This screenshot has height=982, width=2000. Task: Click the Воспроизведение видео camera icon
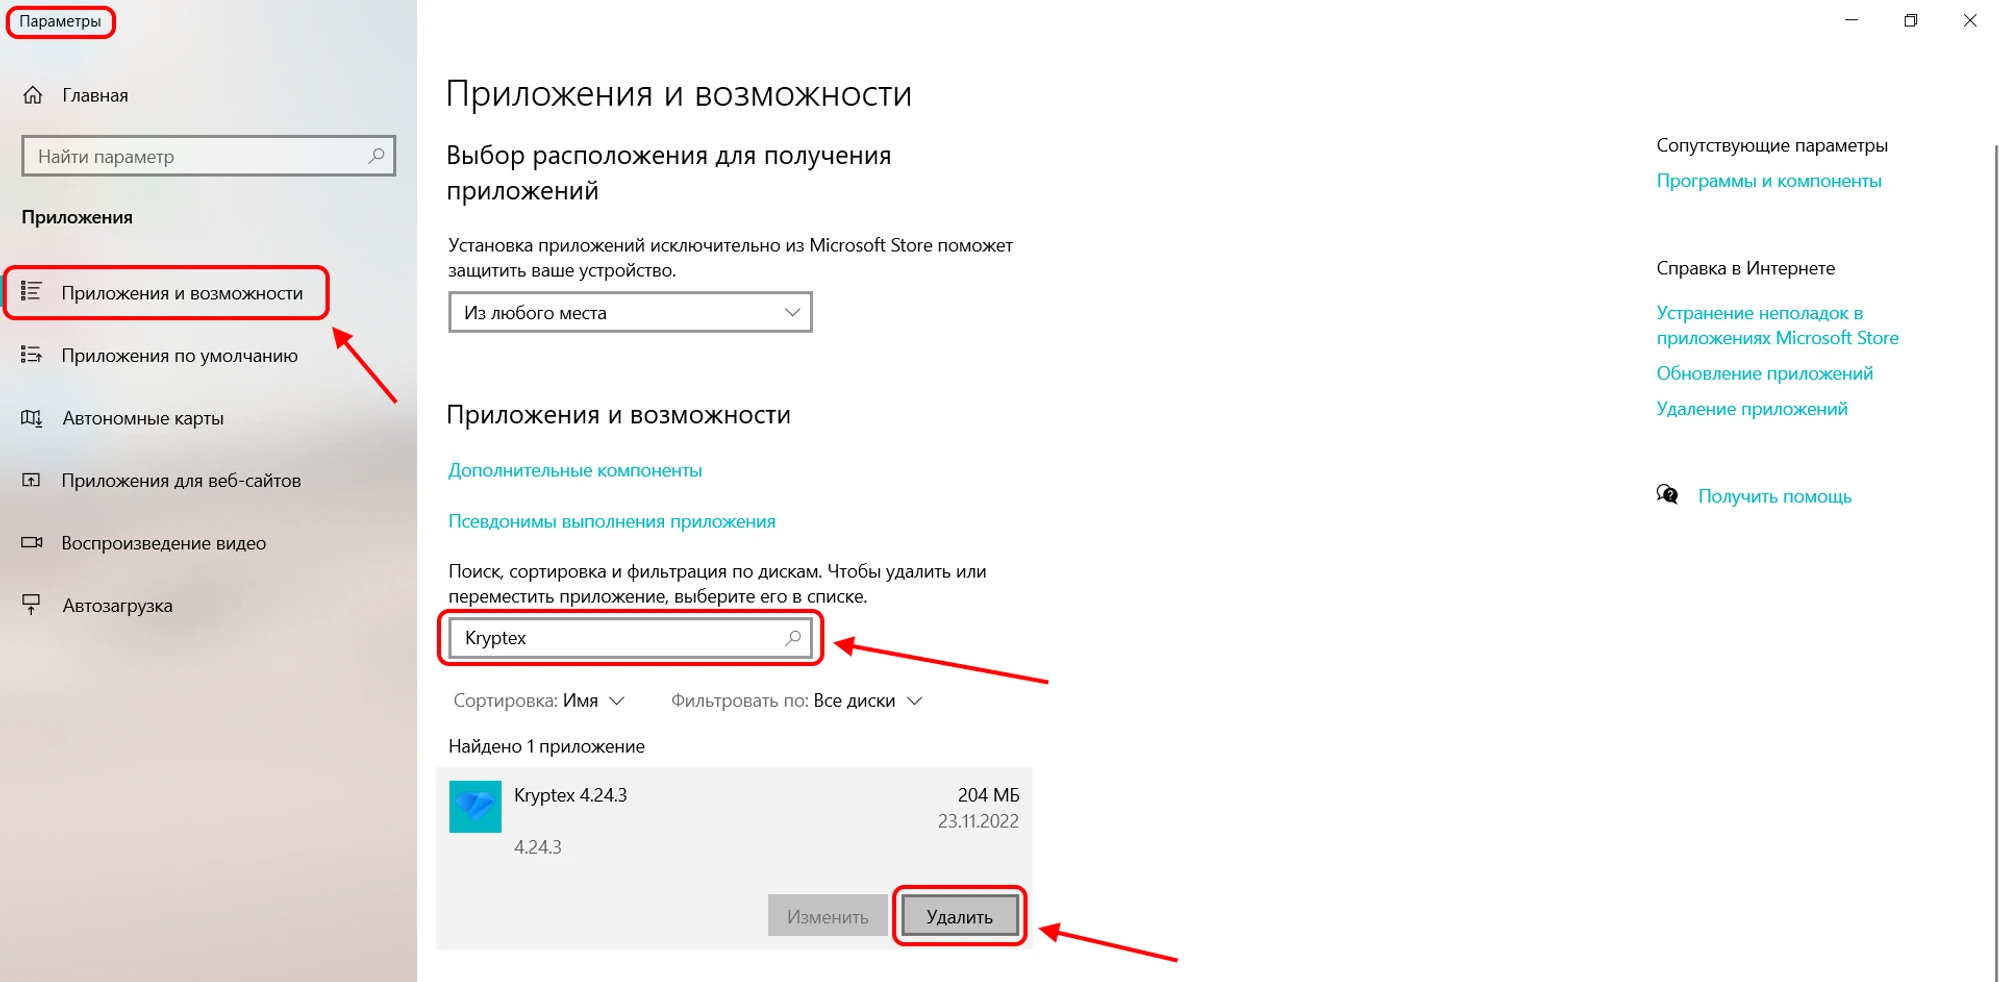pyautogui.click(x=32, y=543)
